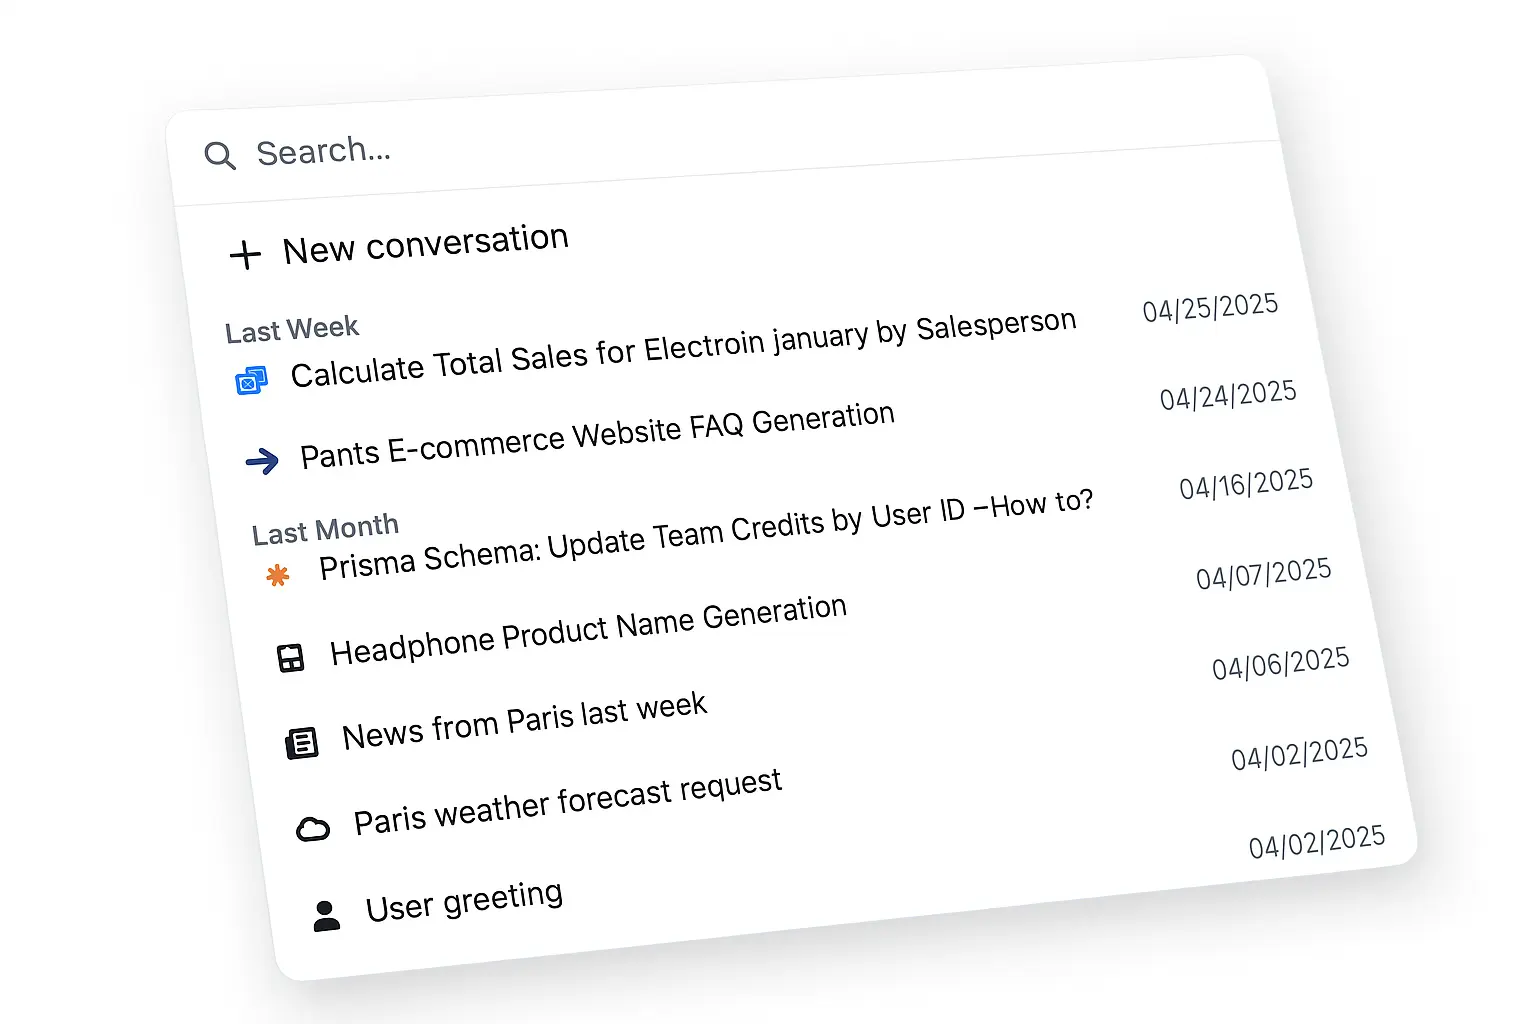
Task: Click the newspaper icon beside News from Paris
Action: (x=302, y=743)
